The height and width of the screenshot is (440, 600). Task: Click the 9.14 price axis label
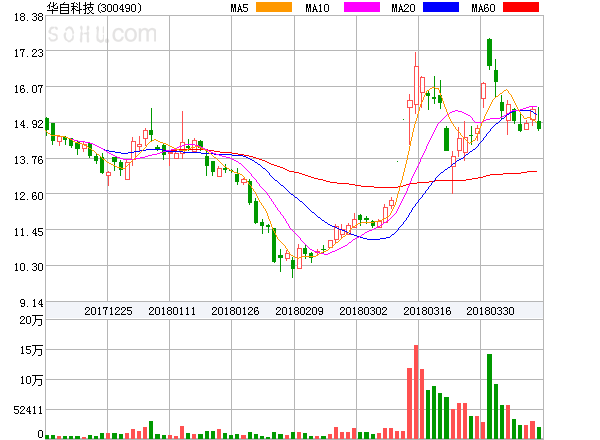[31, 303]
